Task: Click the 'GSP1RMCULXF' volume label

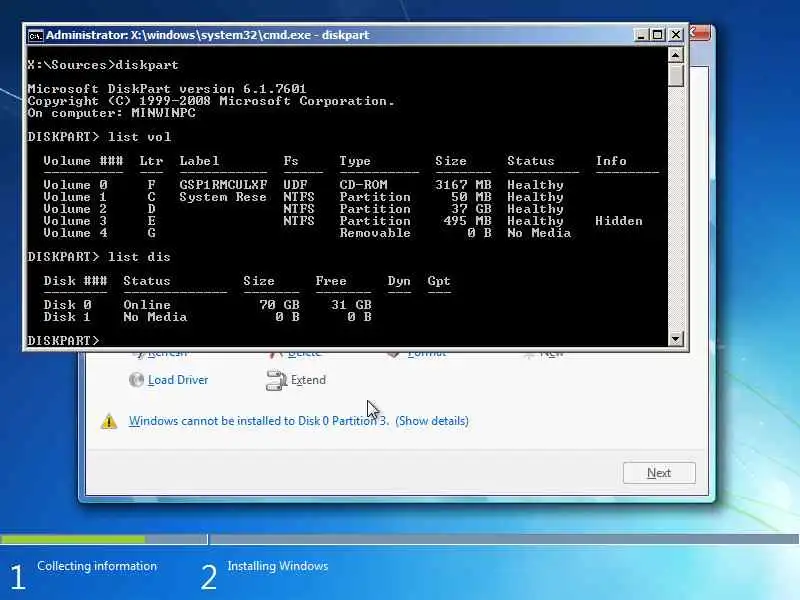Action: (223, 185)
